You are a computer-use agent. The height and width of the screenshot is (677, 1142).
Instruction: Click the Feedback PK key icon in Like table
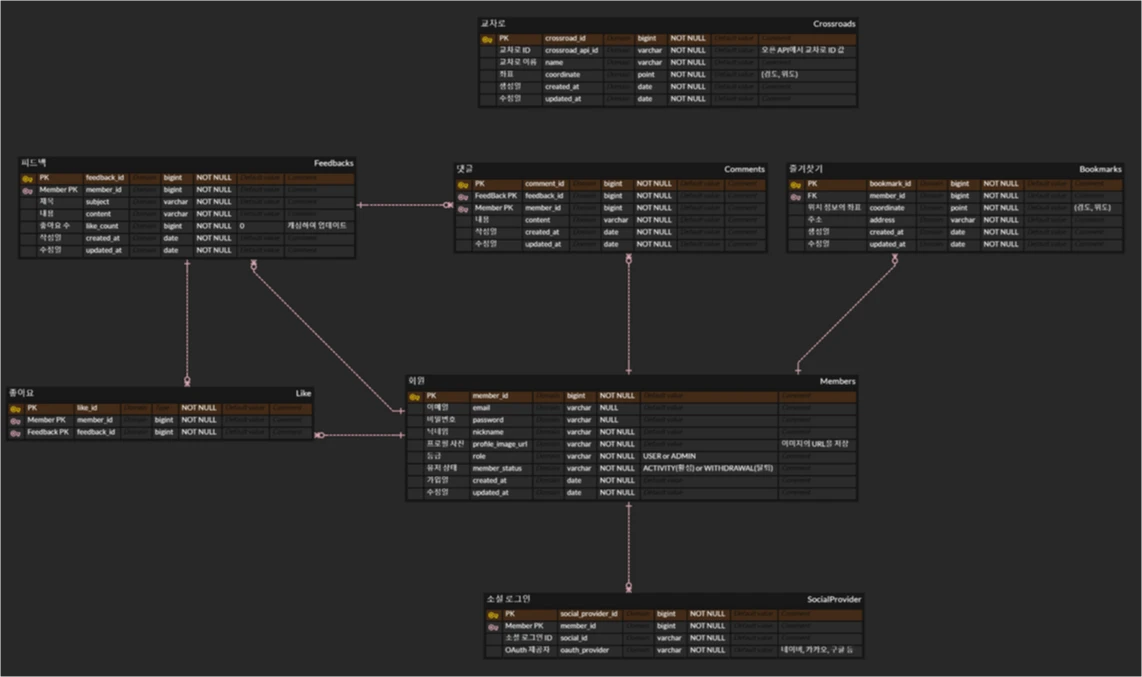(15, 433)
